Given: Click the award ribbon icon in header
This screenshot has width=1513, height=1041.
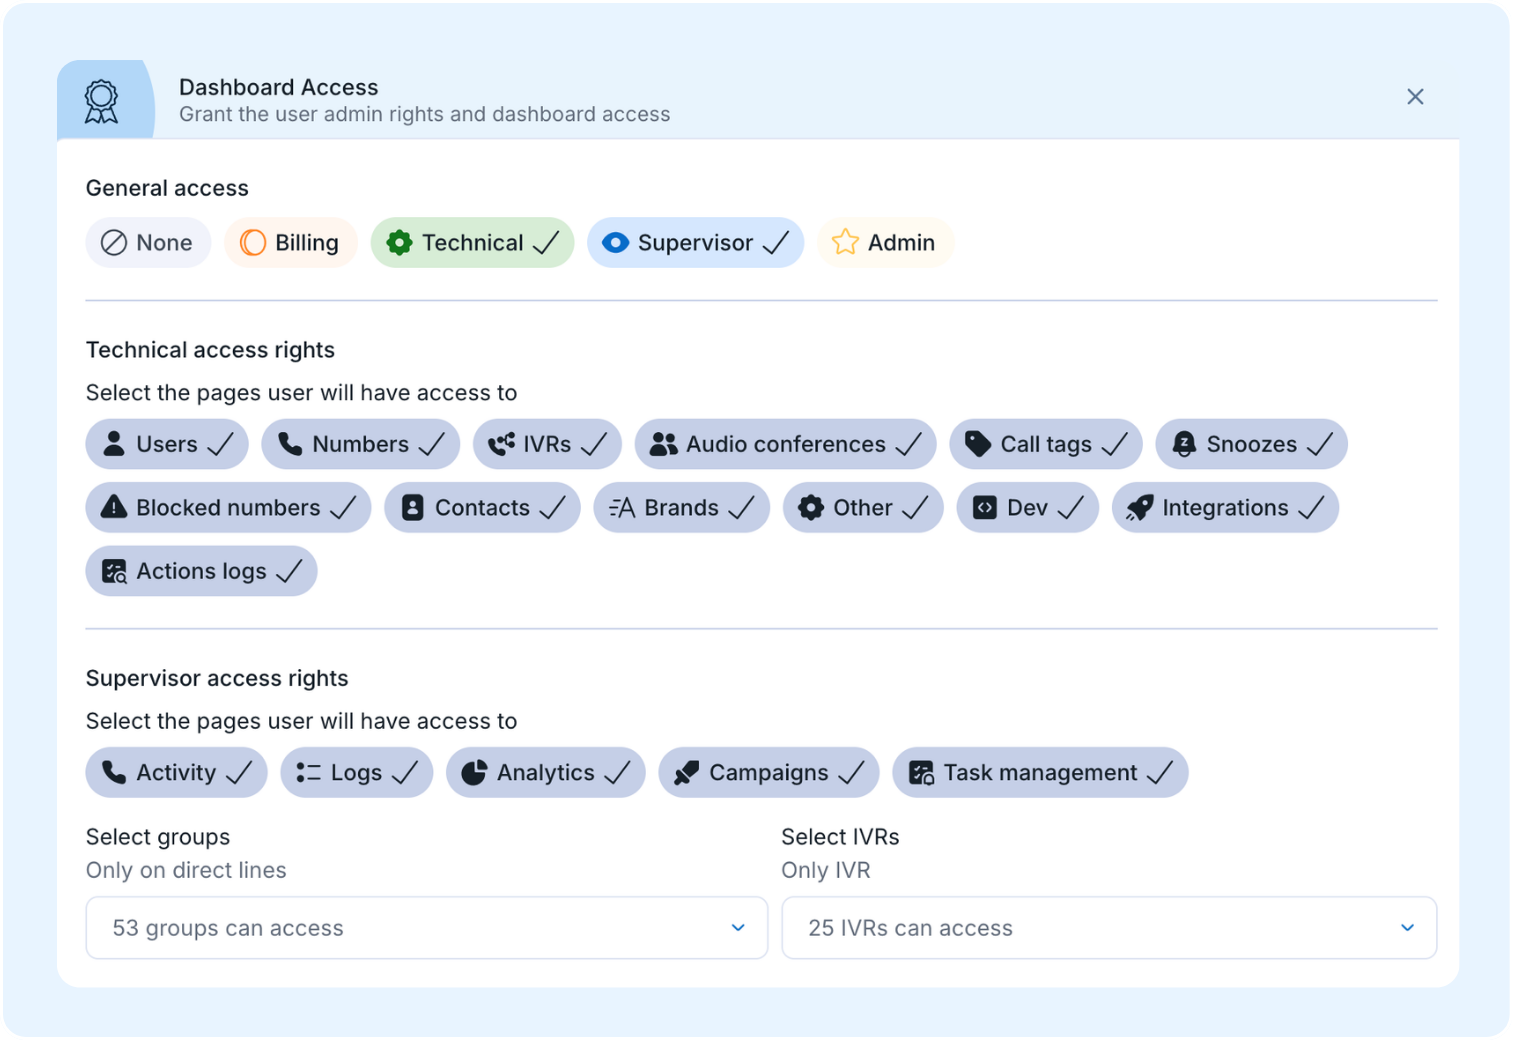Looking at the screenshot, I should point(101,101).
